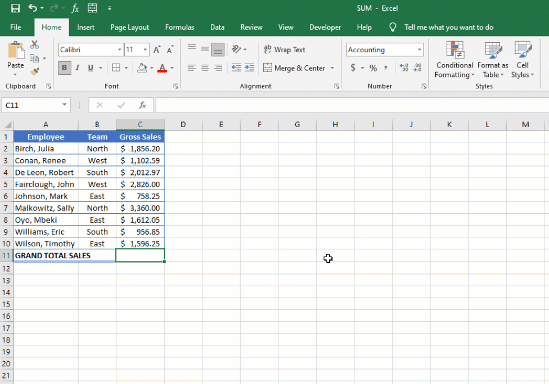This screenshot has width=549, height=384.
Task: Click the Format Painter brush icon
Action: [34, 72]
